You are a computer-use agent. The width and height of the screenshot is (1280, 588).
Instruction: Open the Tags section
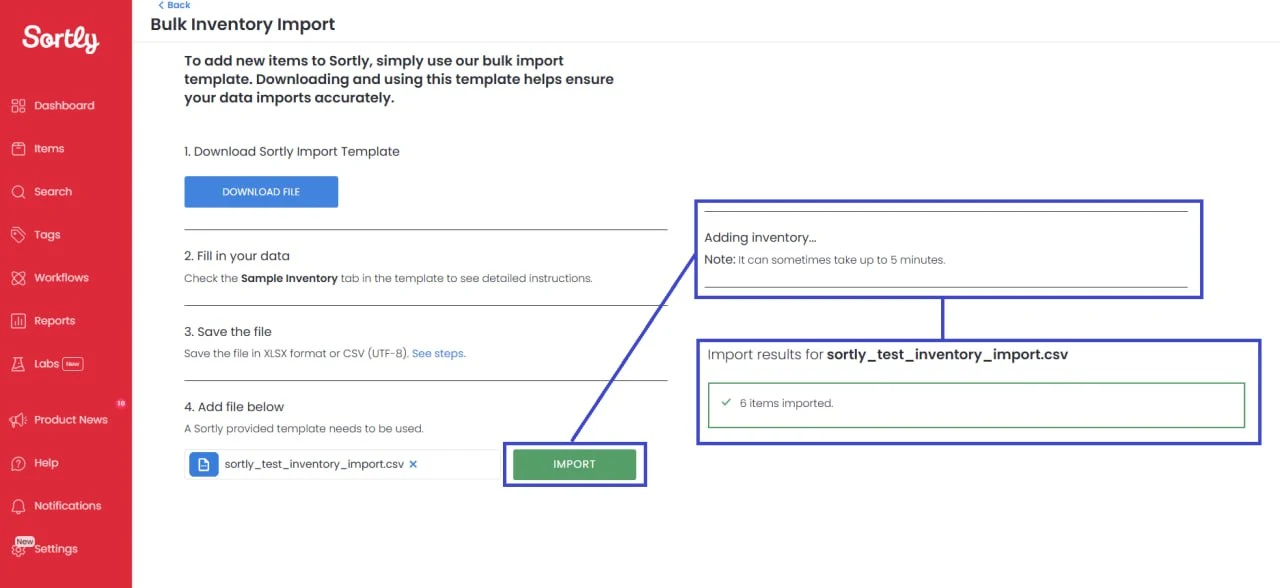[x=47, y=235]
